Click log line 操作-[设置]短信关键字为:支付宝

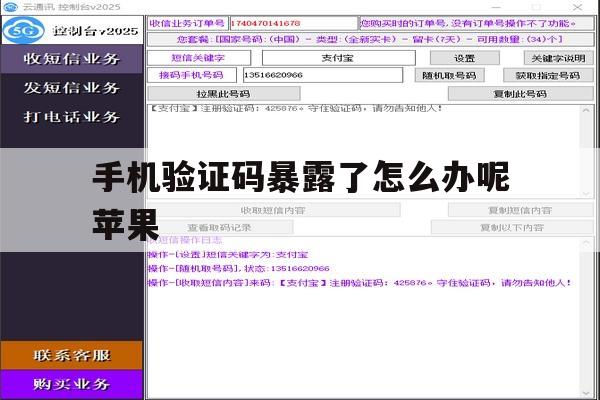click(228, 255)
